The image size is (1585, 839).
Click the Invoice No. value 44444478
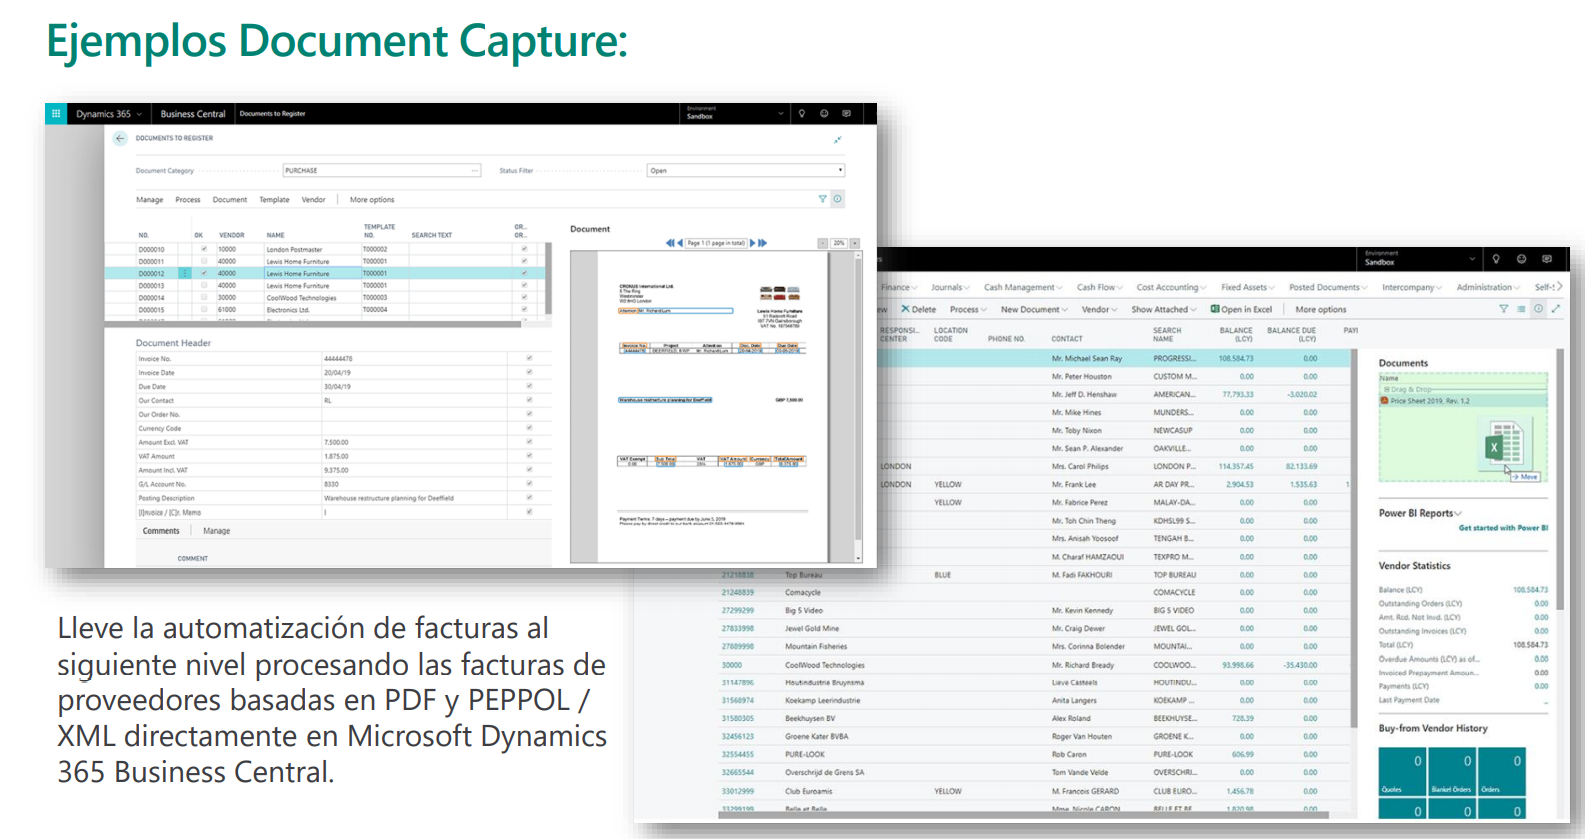pyautogui.click(x=338, y=358)
